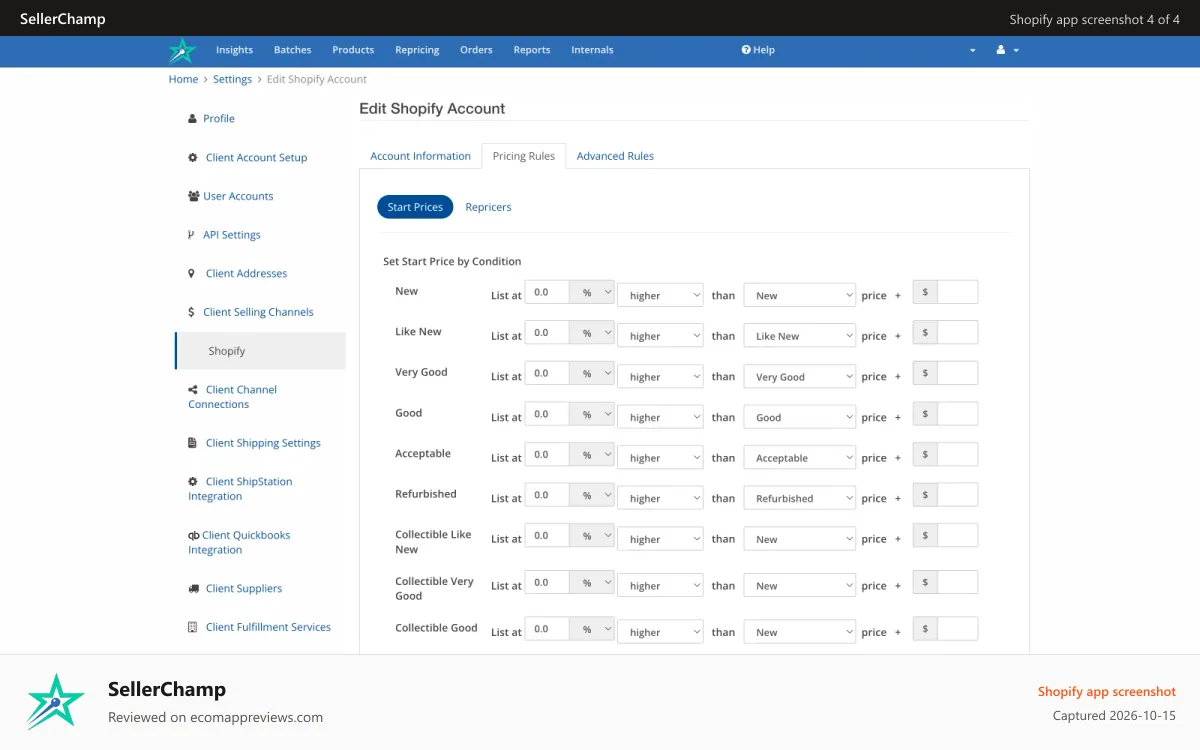Viewport: 1200px width, 750px height.
Task: Open the Profile sidebar link
Action: coord(219,119)
